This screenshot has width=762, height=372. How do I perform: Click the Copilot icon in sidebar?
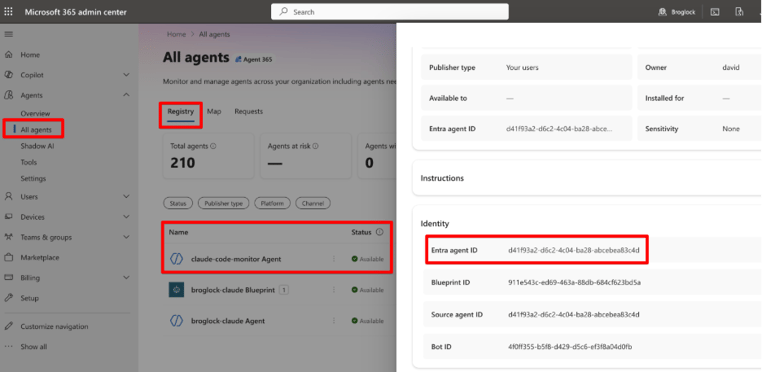click(x=8, y=75)
